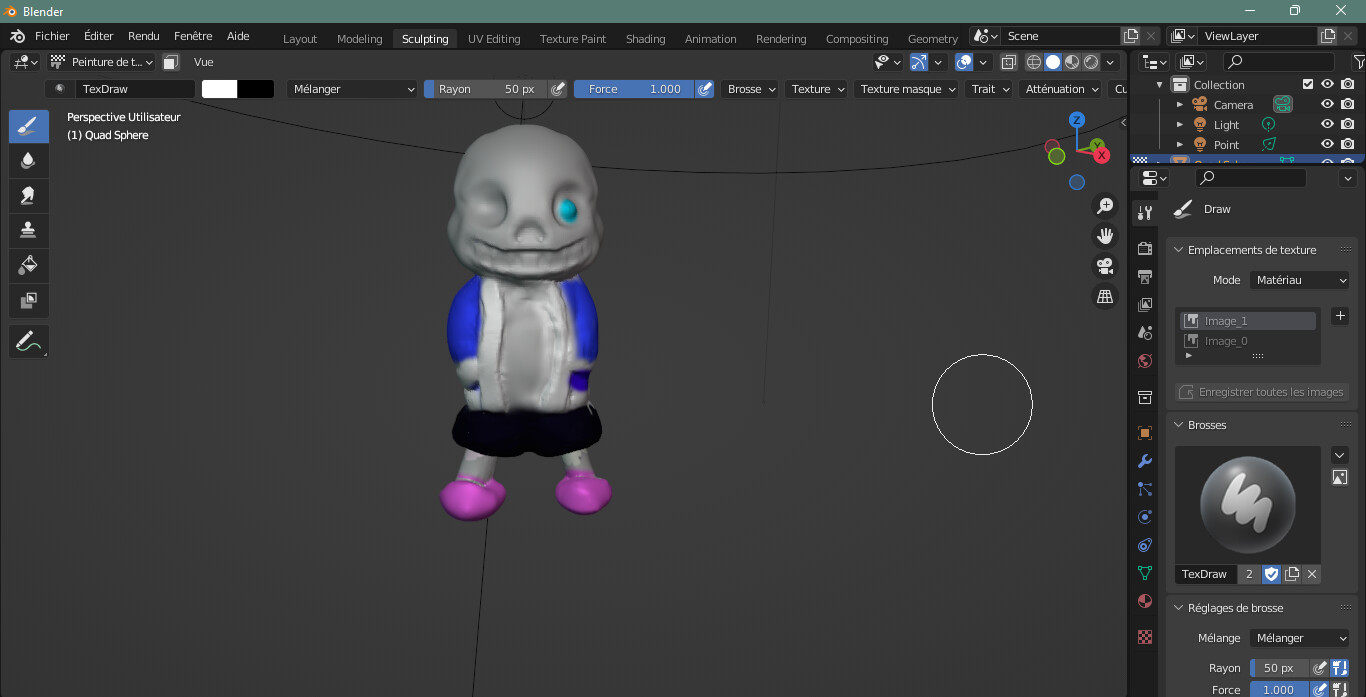Open the Modifier properties wrench icon
This screenshot has width=1366, height=697.
[1145, 460]
